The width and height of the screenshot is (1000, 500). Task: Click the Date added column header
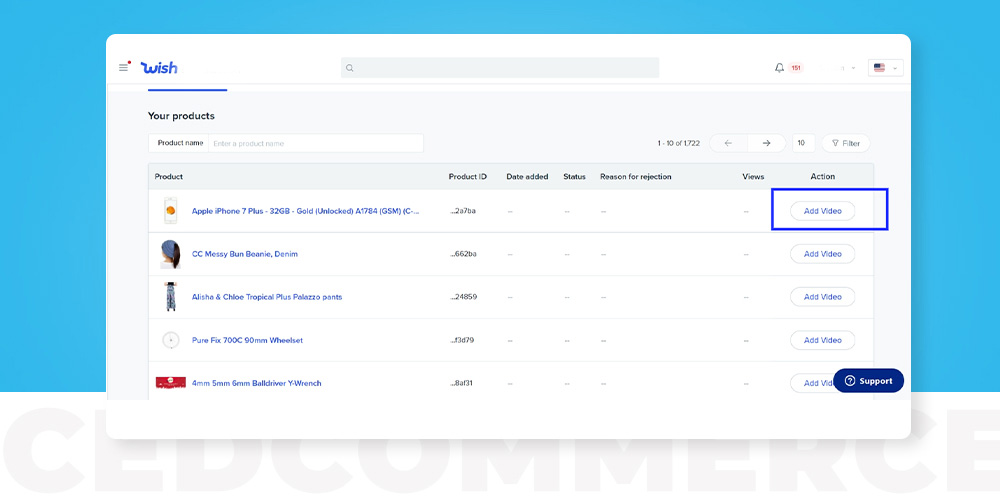(527, 177)
